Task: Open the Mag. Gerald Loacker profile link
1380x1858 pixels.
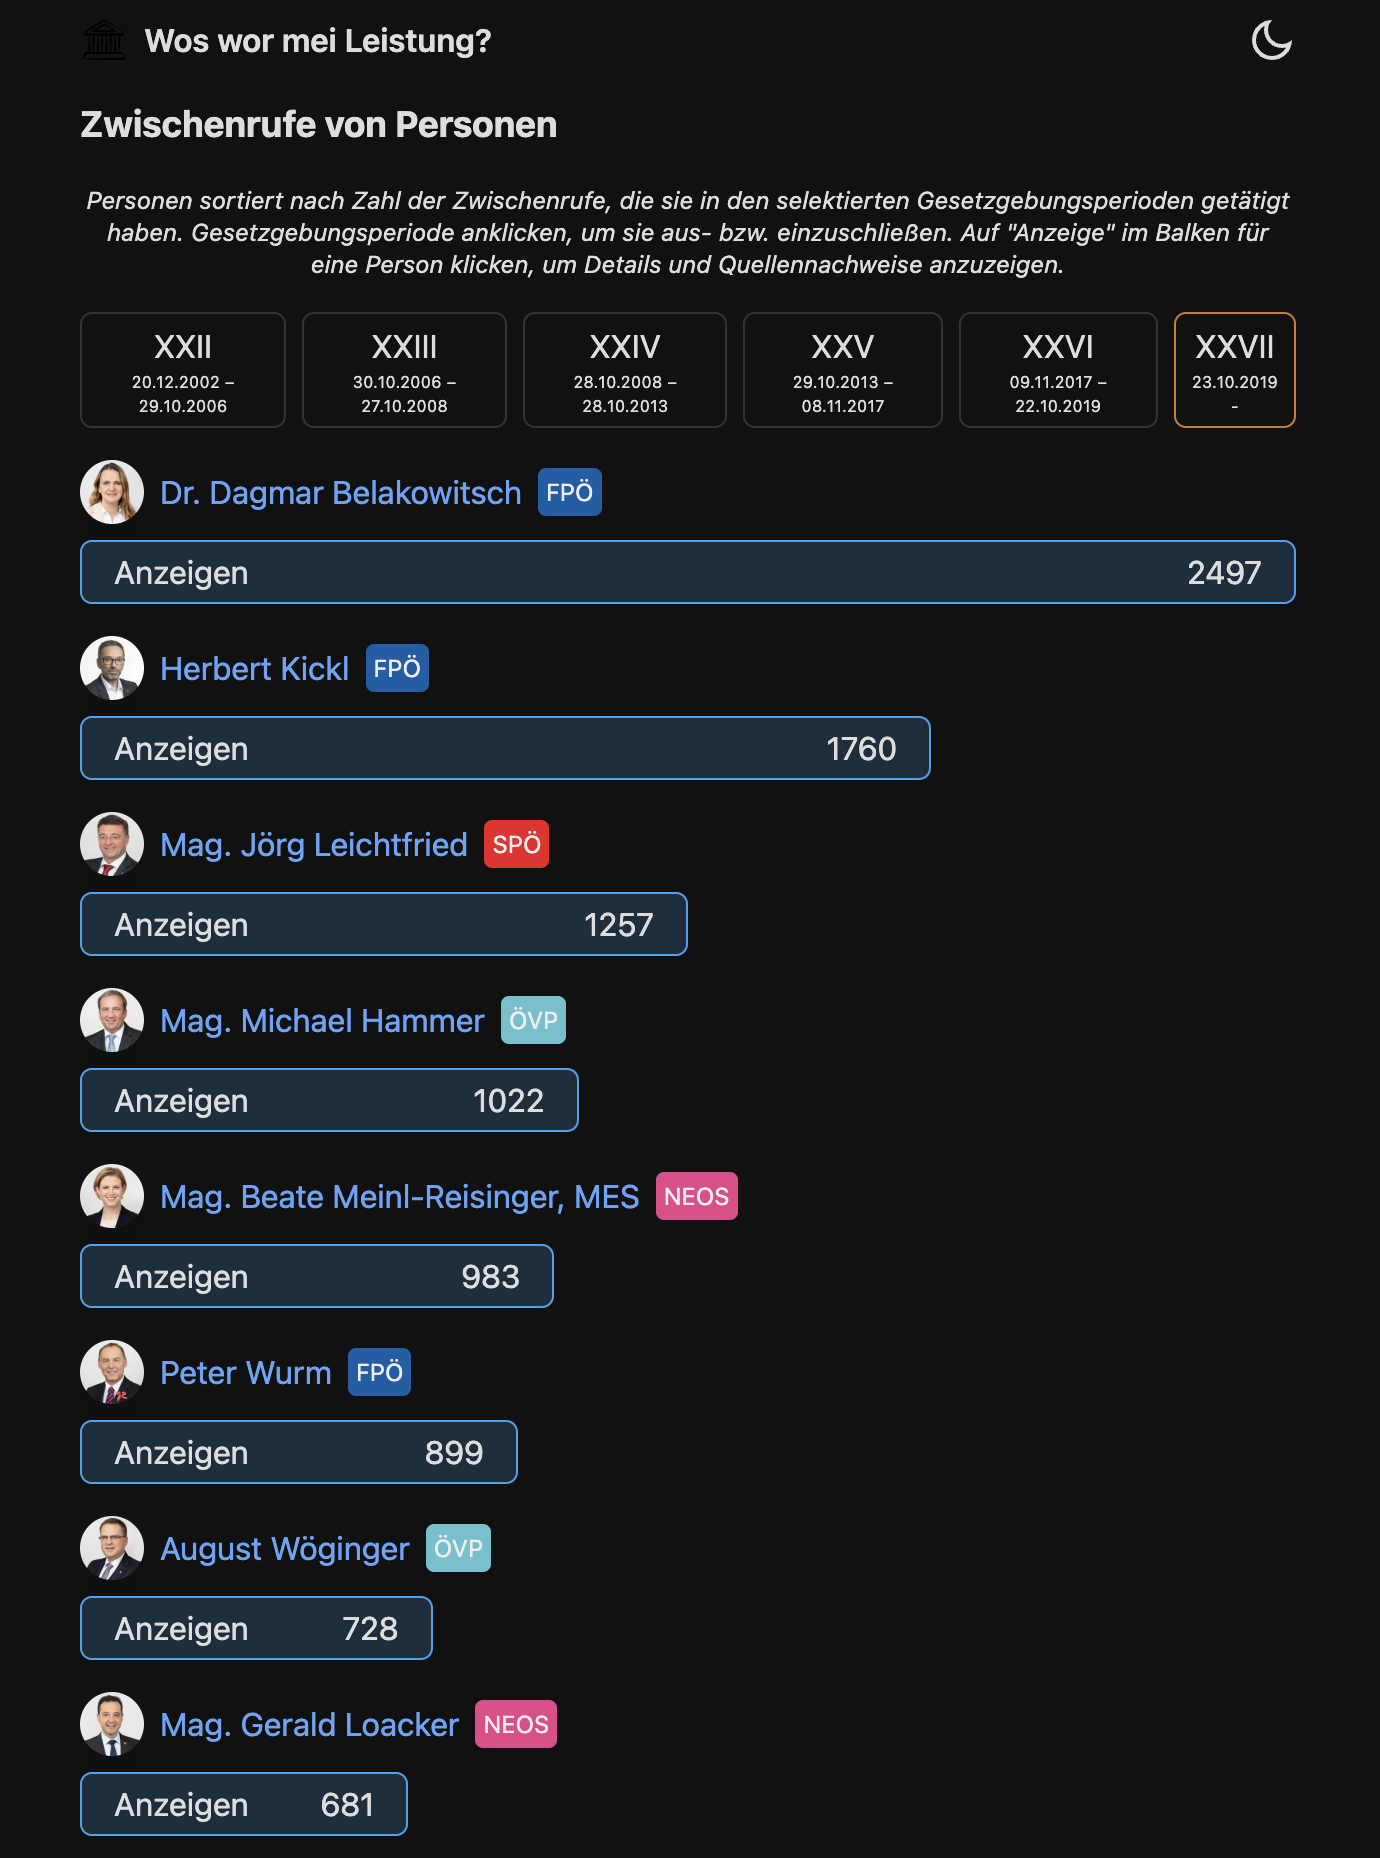Action: point(309,1724)
